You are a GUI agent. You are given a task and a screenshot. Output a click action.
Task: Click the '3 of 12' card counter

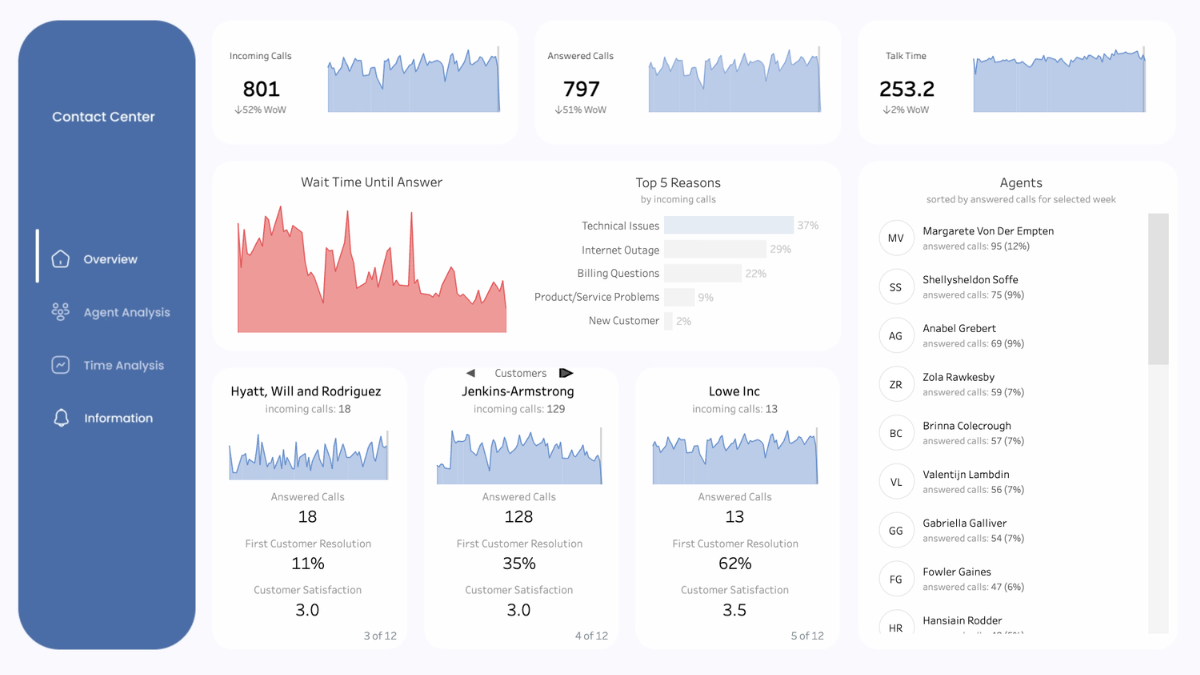(x=380, y=636)
